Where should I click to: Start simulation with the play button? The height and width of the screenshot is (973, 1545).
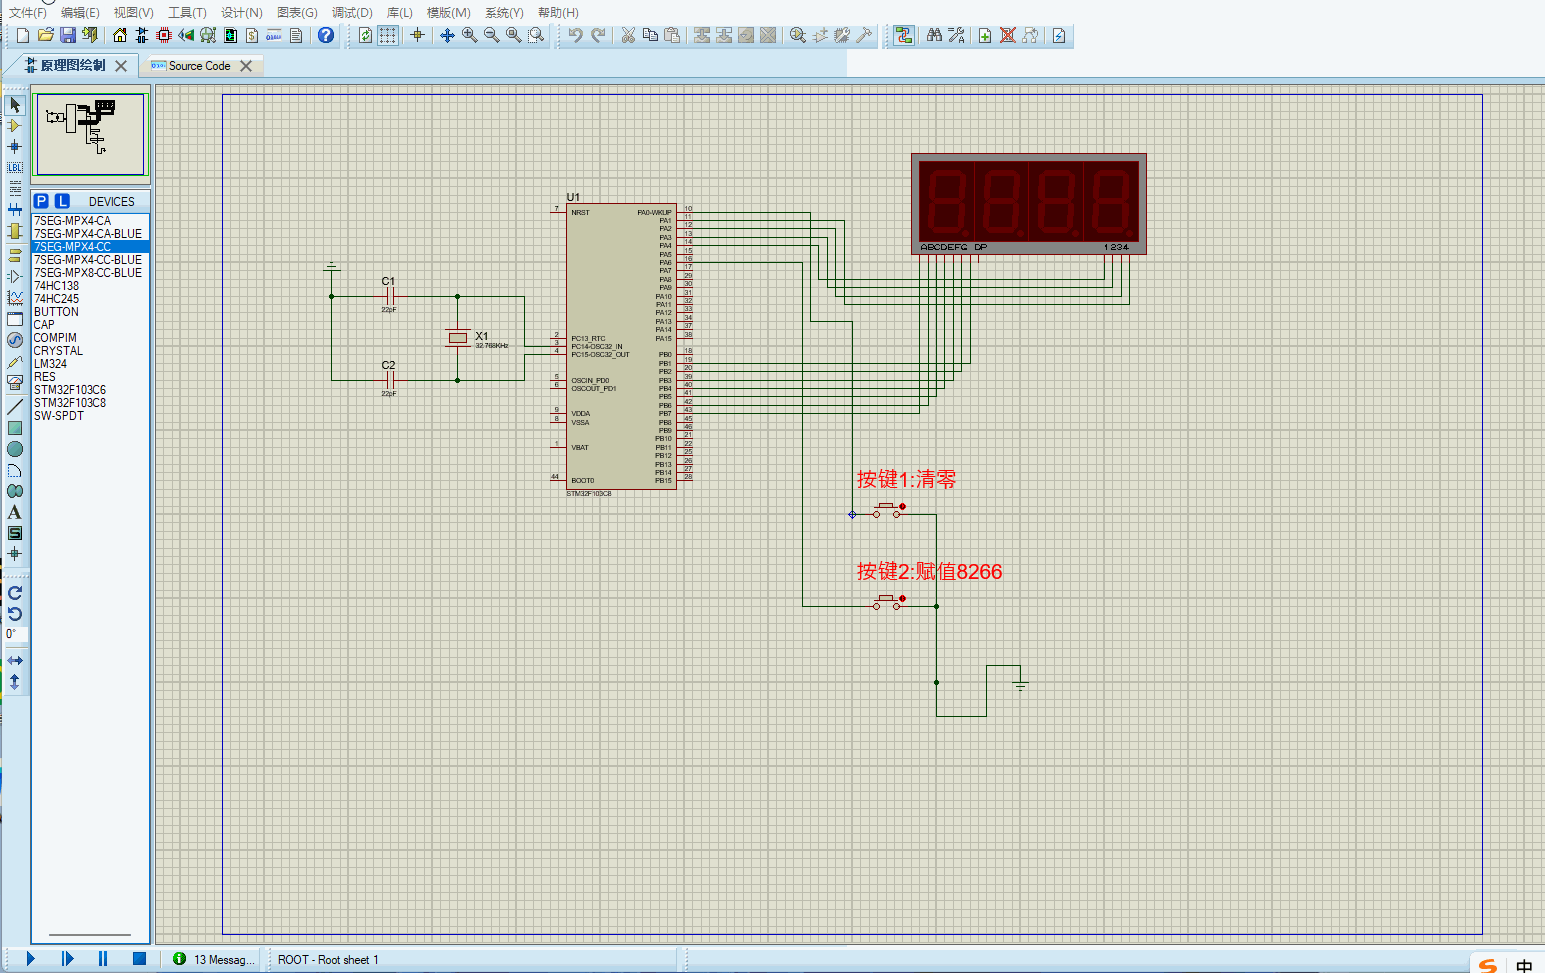30,959
